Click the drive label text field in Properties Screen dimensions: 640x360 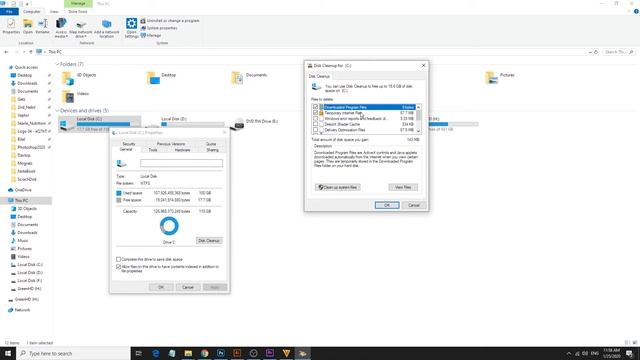pos(181,163)
